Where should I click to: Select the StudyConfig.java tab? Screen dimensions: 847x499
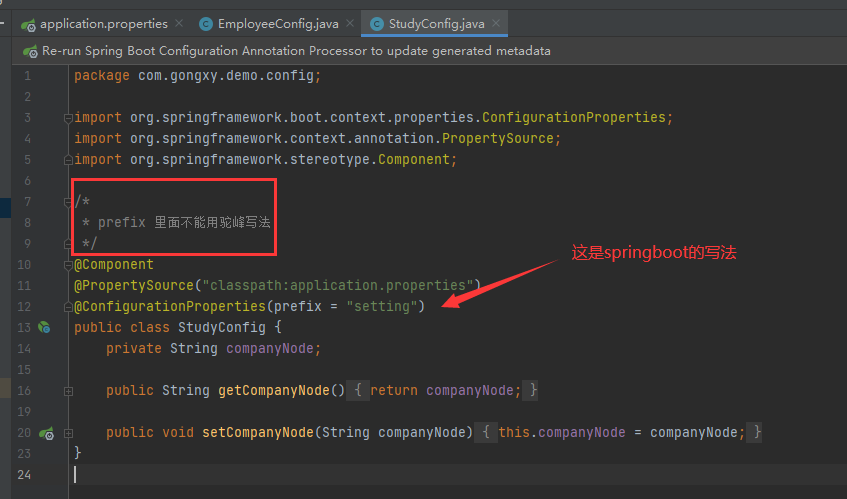pos(436,24)
